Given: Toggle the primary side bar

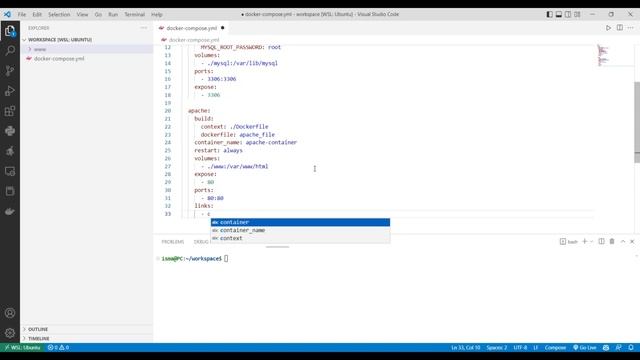Looking at the screenshot, I should pyautogui.click(x=549, y=14).
